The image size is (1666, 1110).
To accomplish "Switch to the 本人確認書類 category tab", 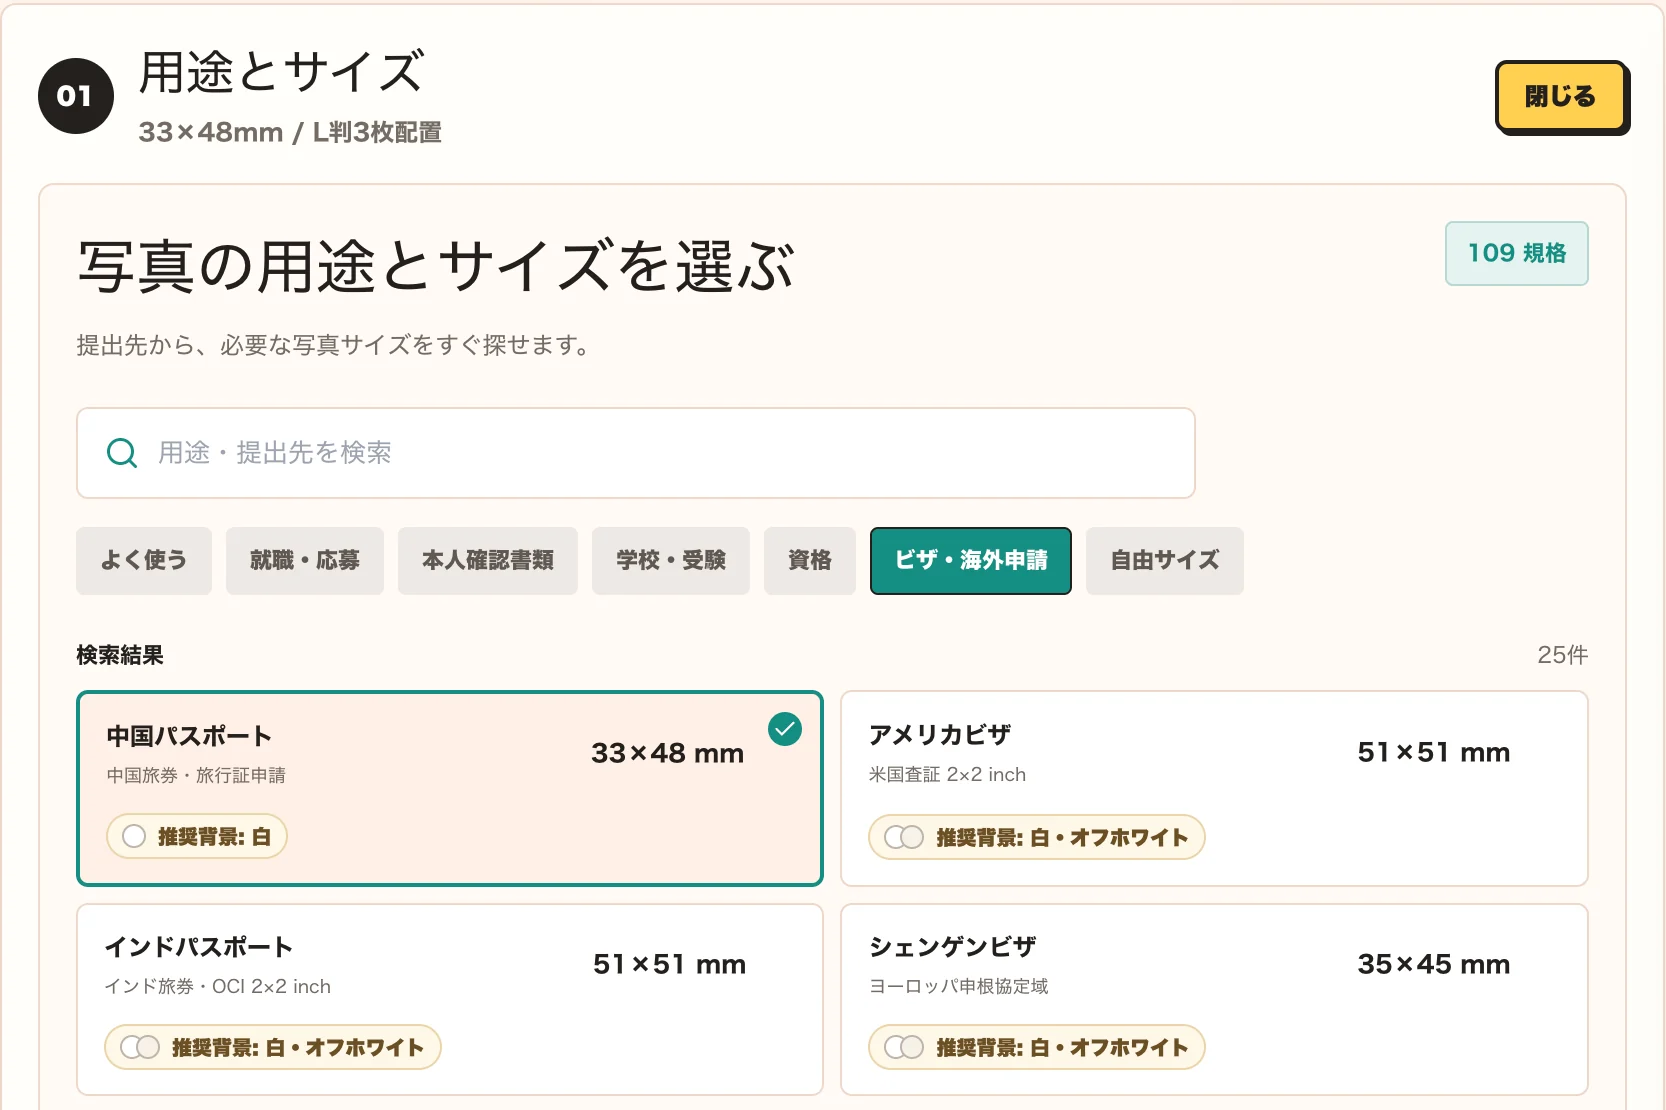I will pos(488,560).
